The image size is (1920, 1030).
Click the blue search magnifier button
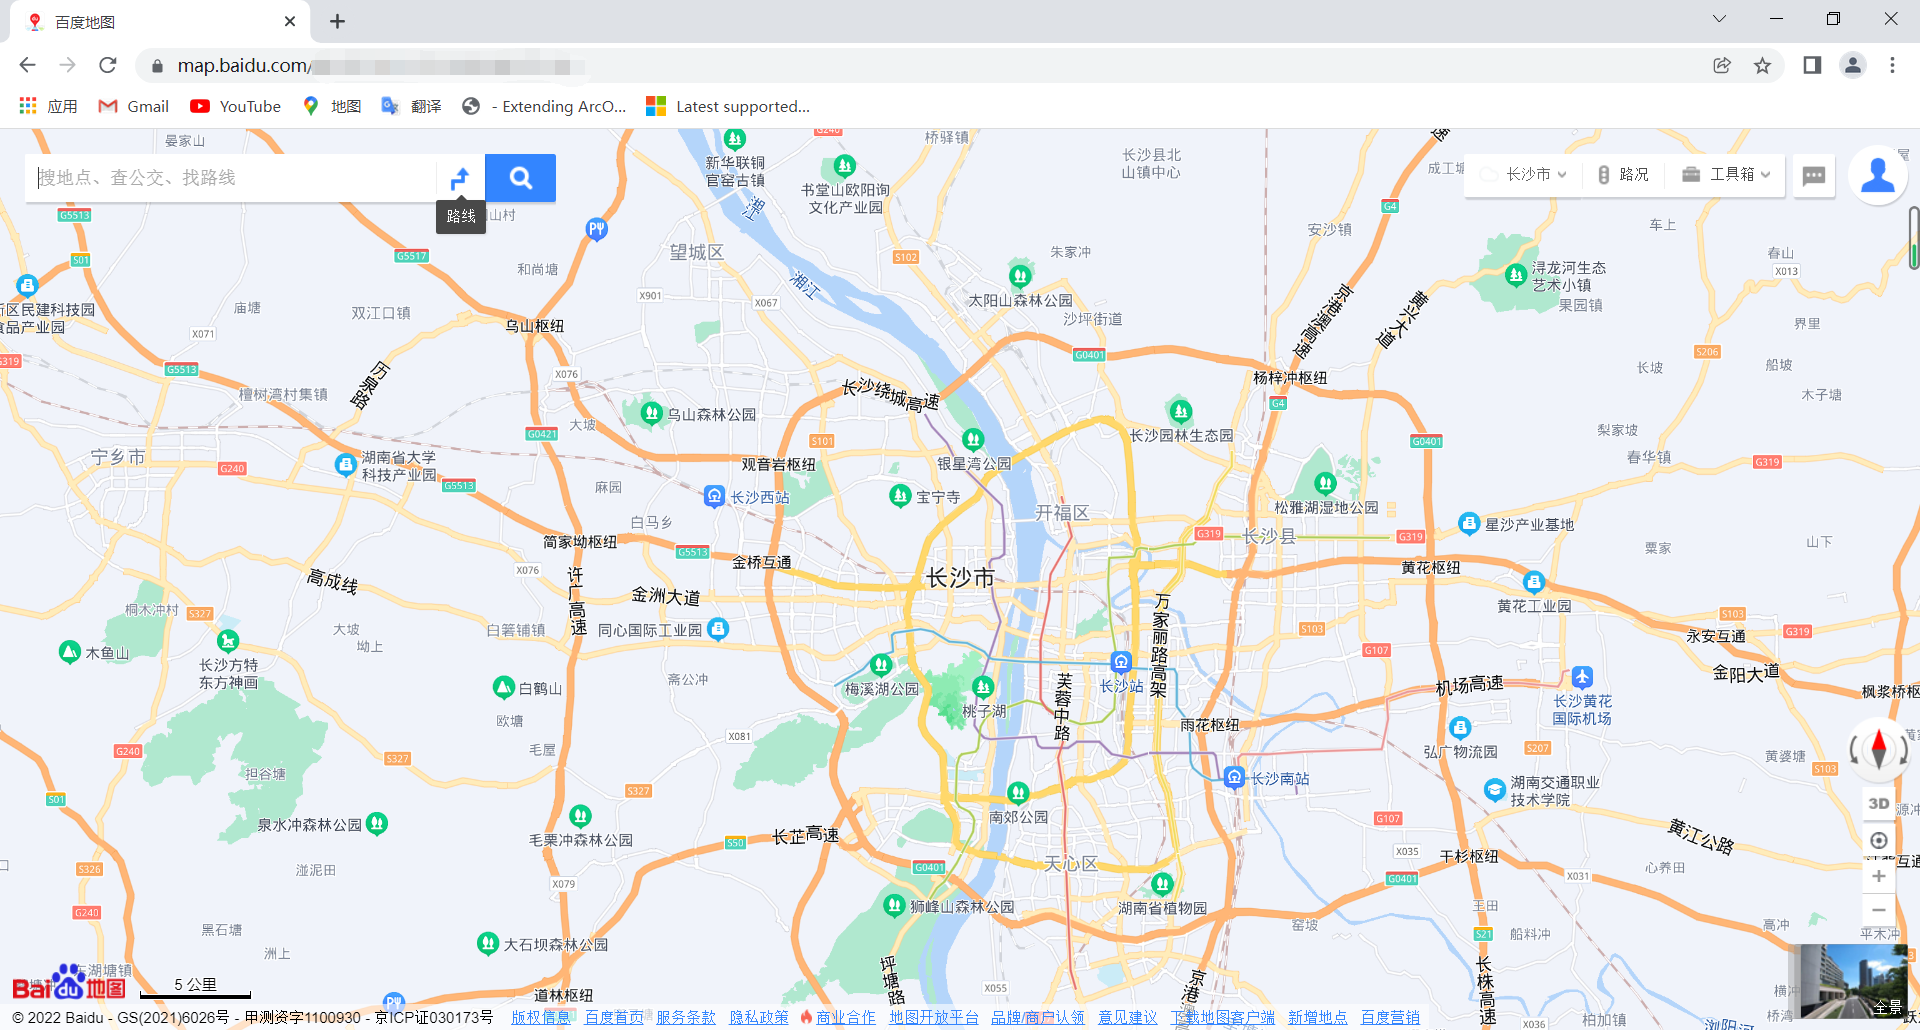[520, 177]
